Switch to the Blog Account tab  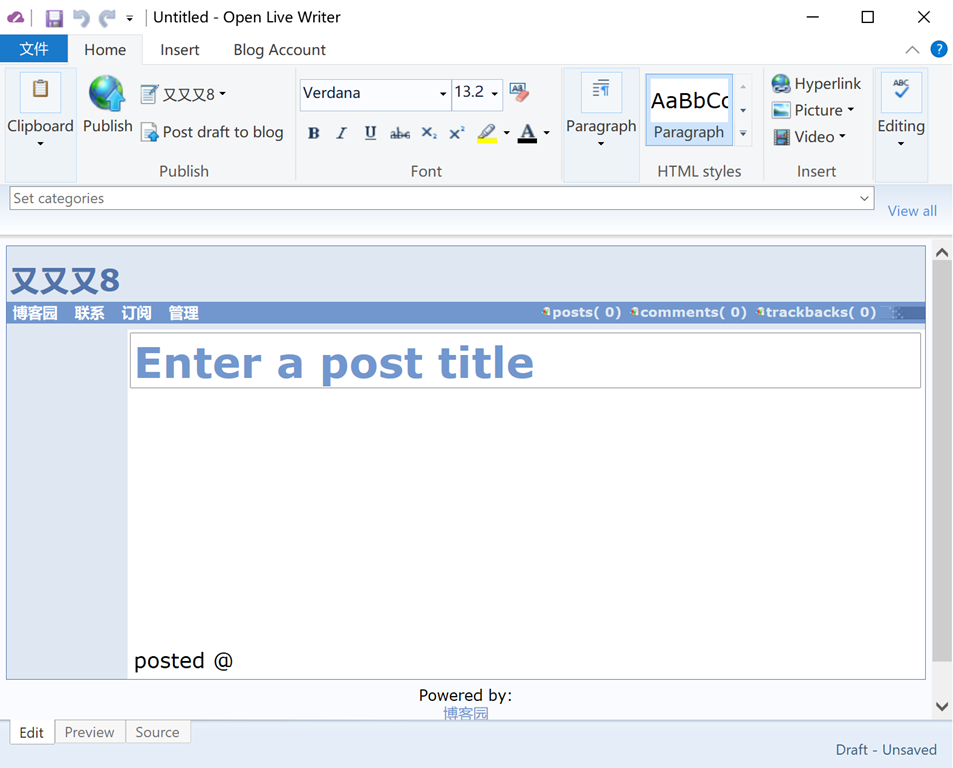click(x=280, y=50)
